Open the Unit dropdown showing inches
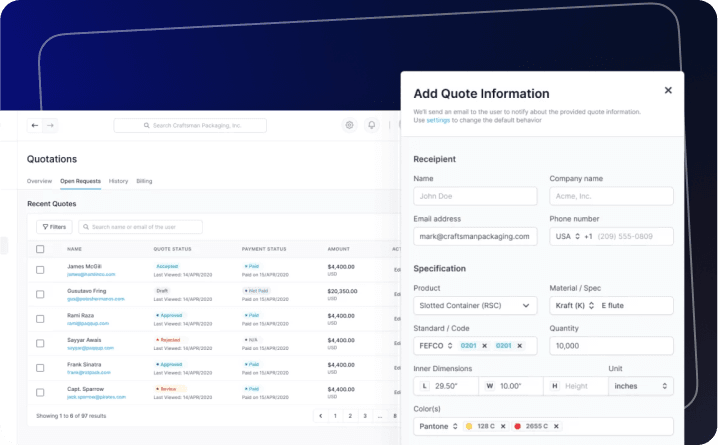Image resolution: width=718 pixels, height=445 pixels. (x=640, y=386)
